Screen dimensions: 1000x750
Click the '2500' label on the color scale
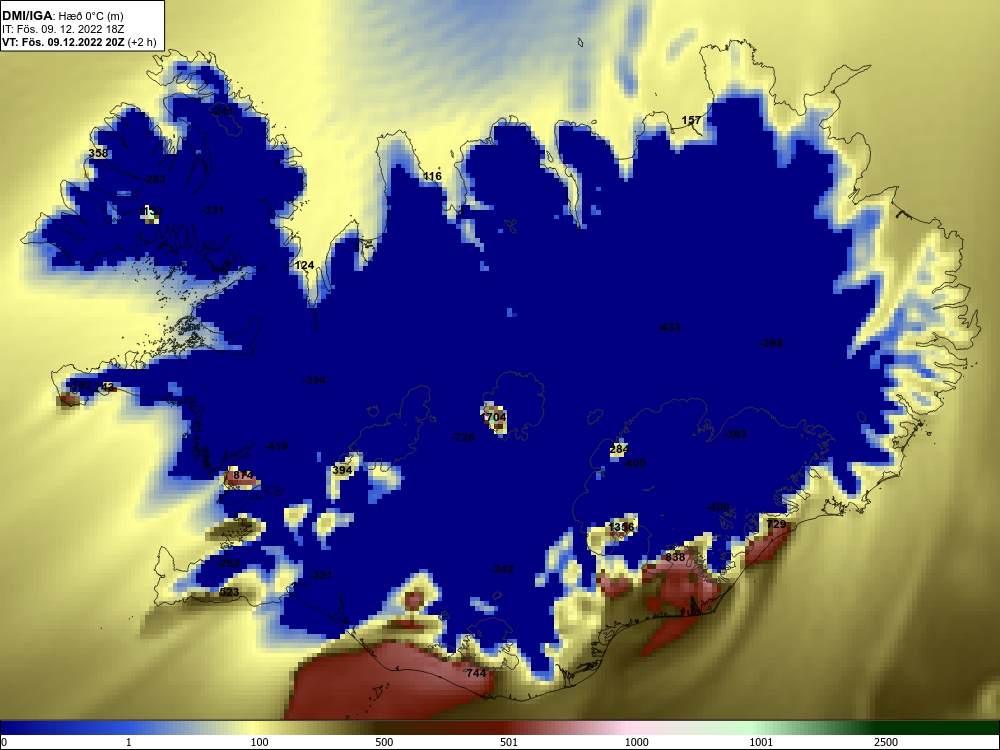(886, 742)
